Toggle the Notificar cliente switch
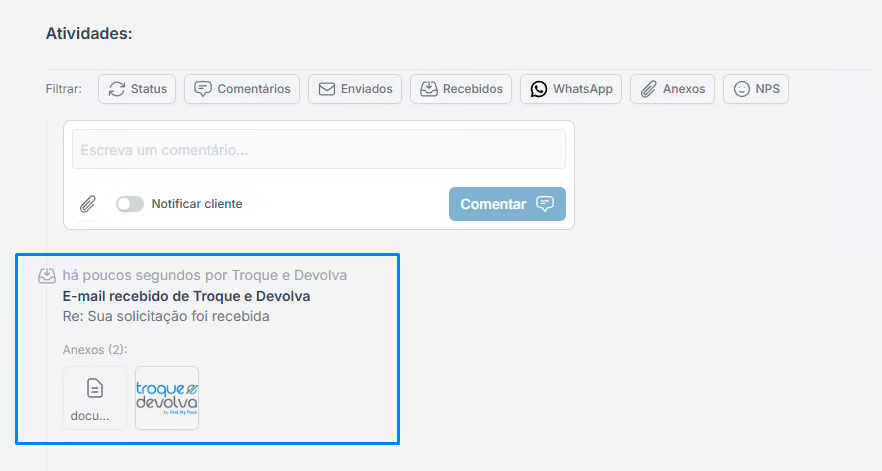The image size is (882, 471). (130, 204)
